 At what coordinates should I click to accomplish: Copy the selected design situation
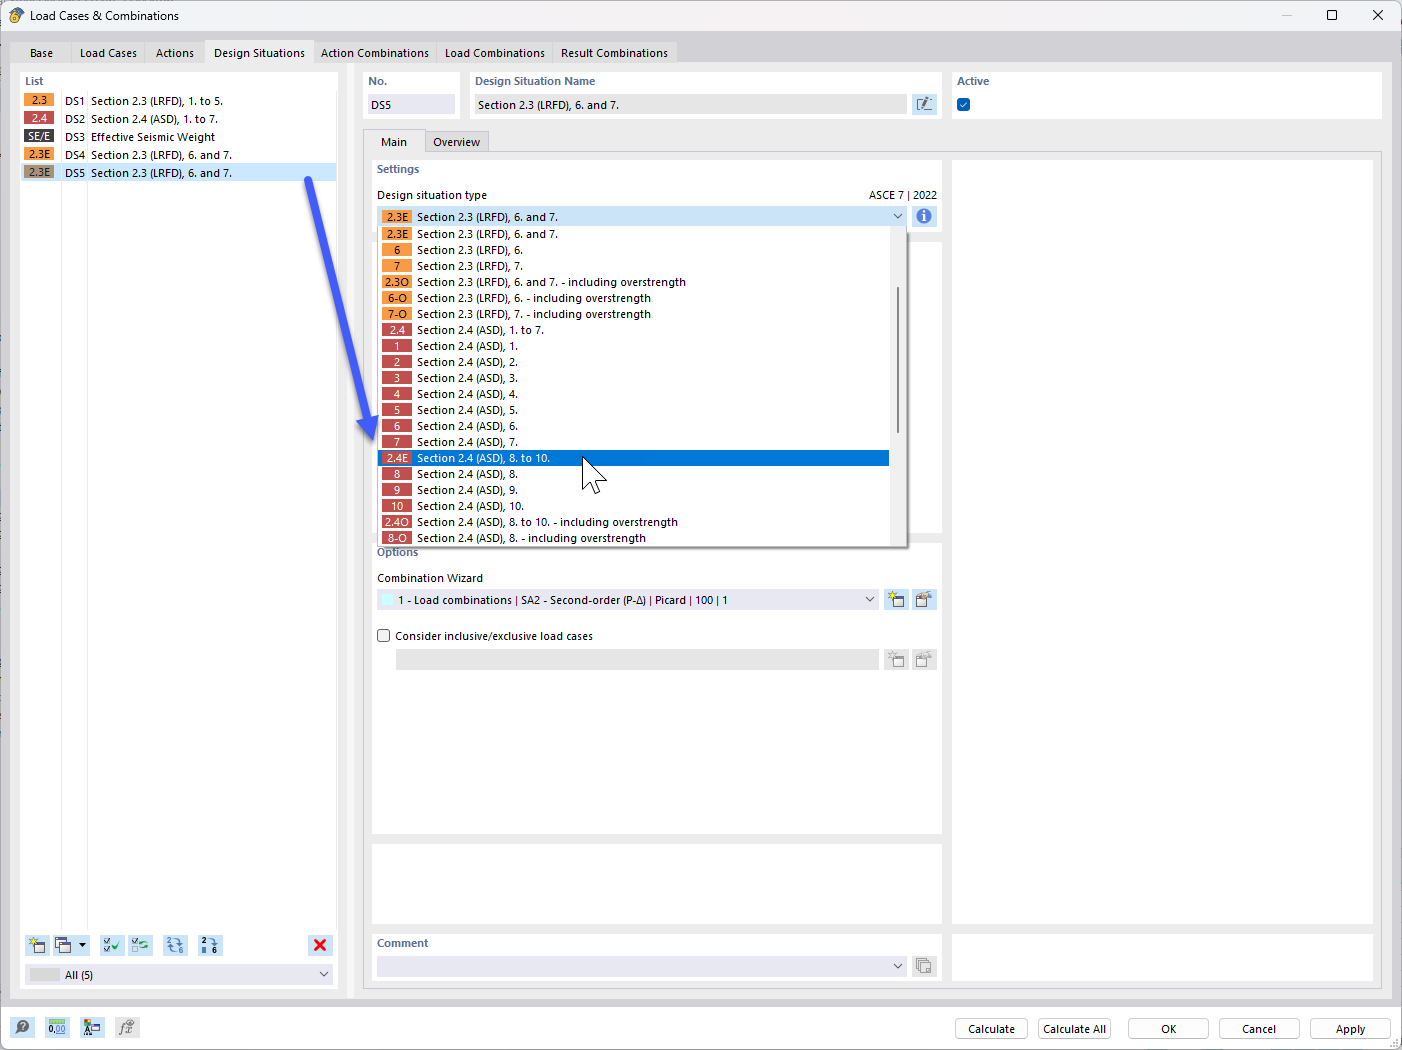tap(63, 945)
